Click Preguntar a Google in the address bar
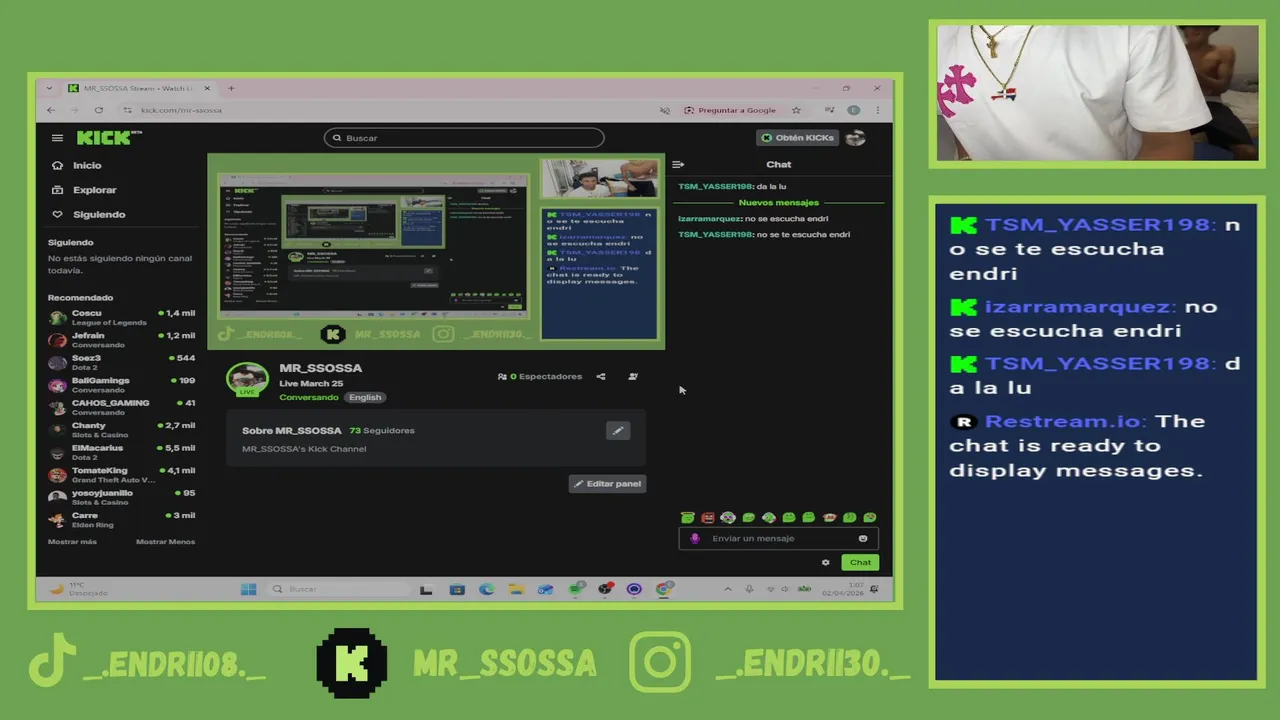Image resolution: width=1280 pixels, height=720 pixels. [731, 110]
